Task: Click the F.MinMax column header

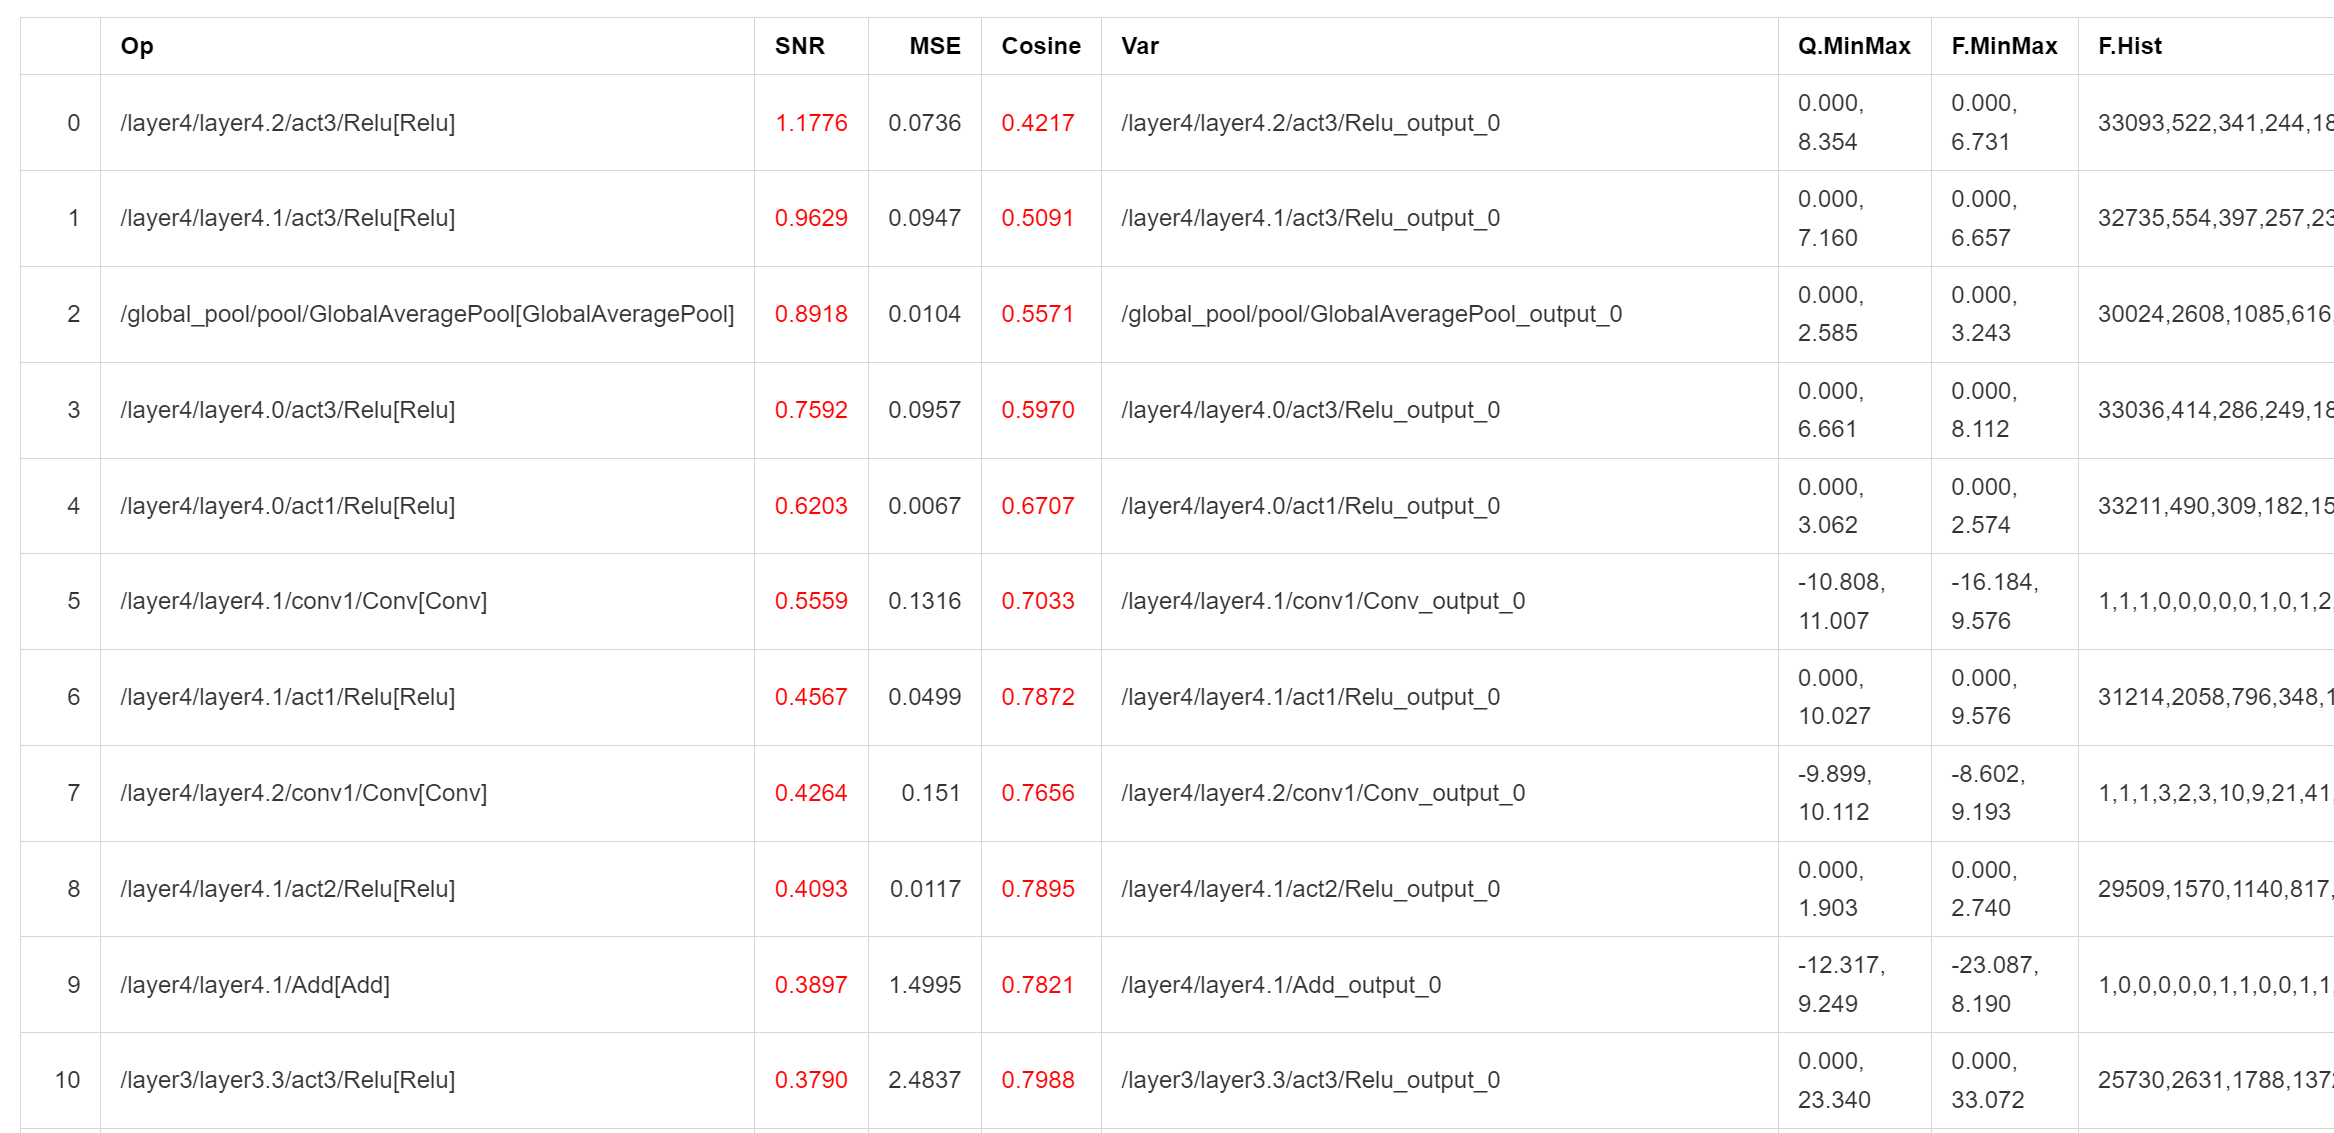Action: [2003, 46]
